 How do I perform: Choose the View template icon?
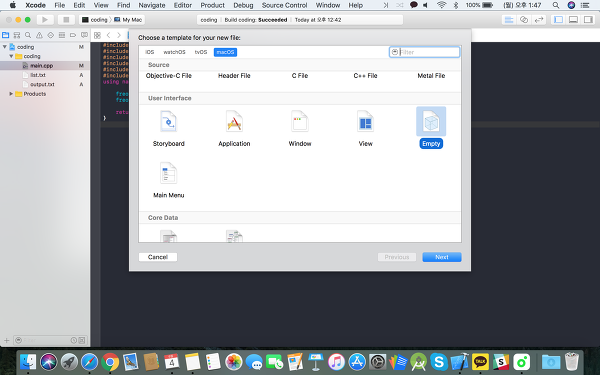pyautogui.click(x=365, y=121)
